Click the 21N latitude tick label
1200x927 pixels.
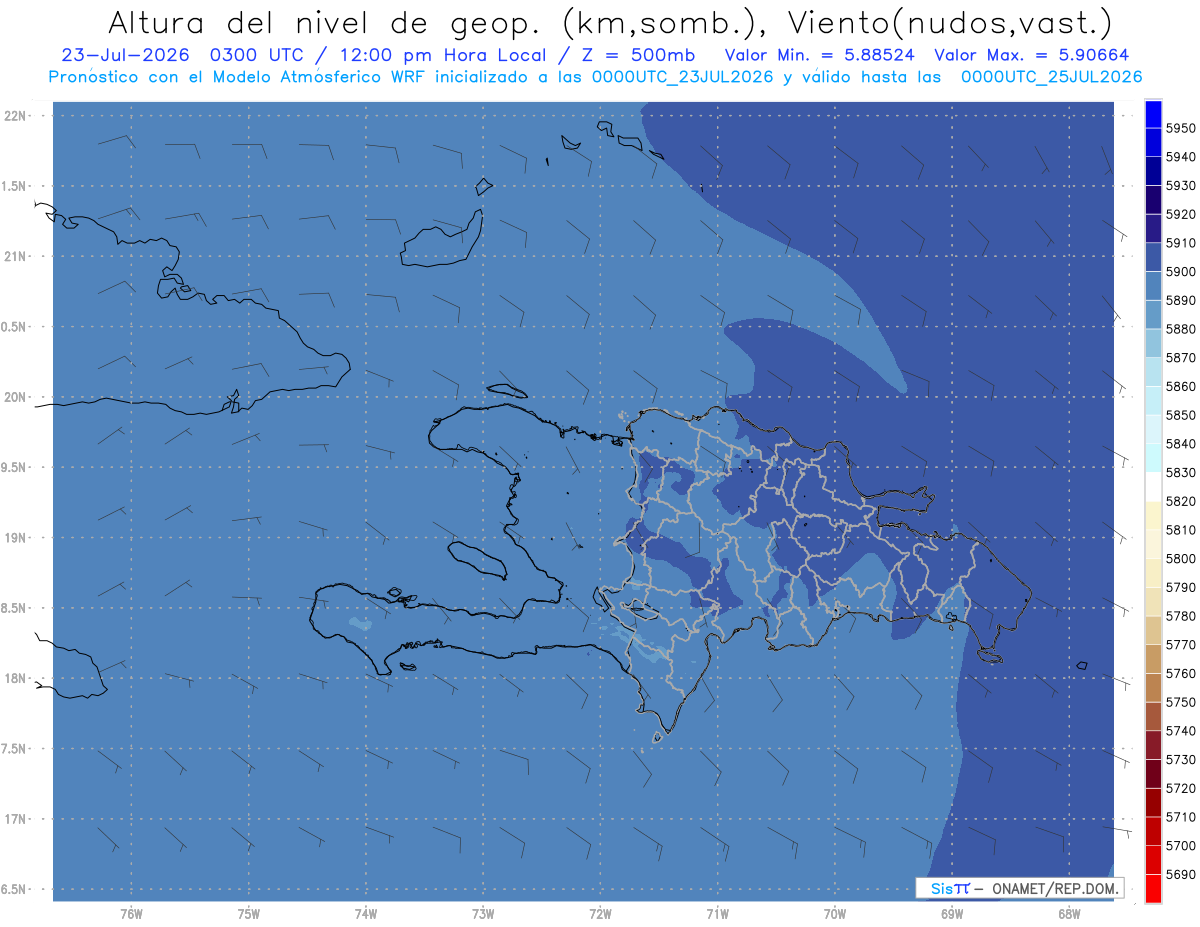pos(17,256)
